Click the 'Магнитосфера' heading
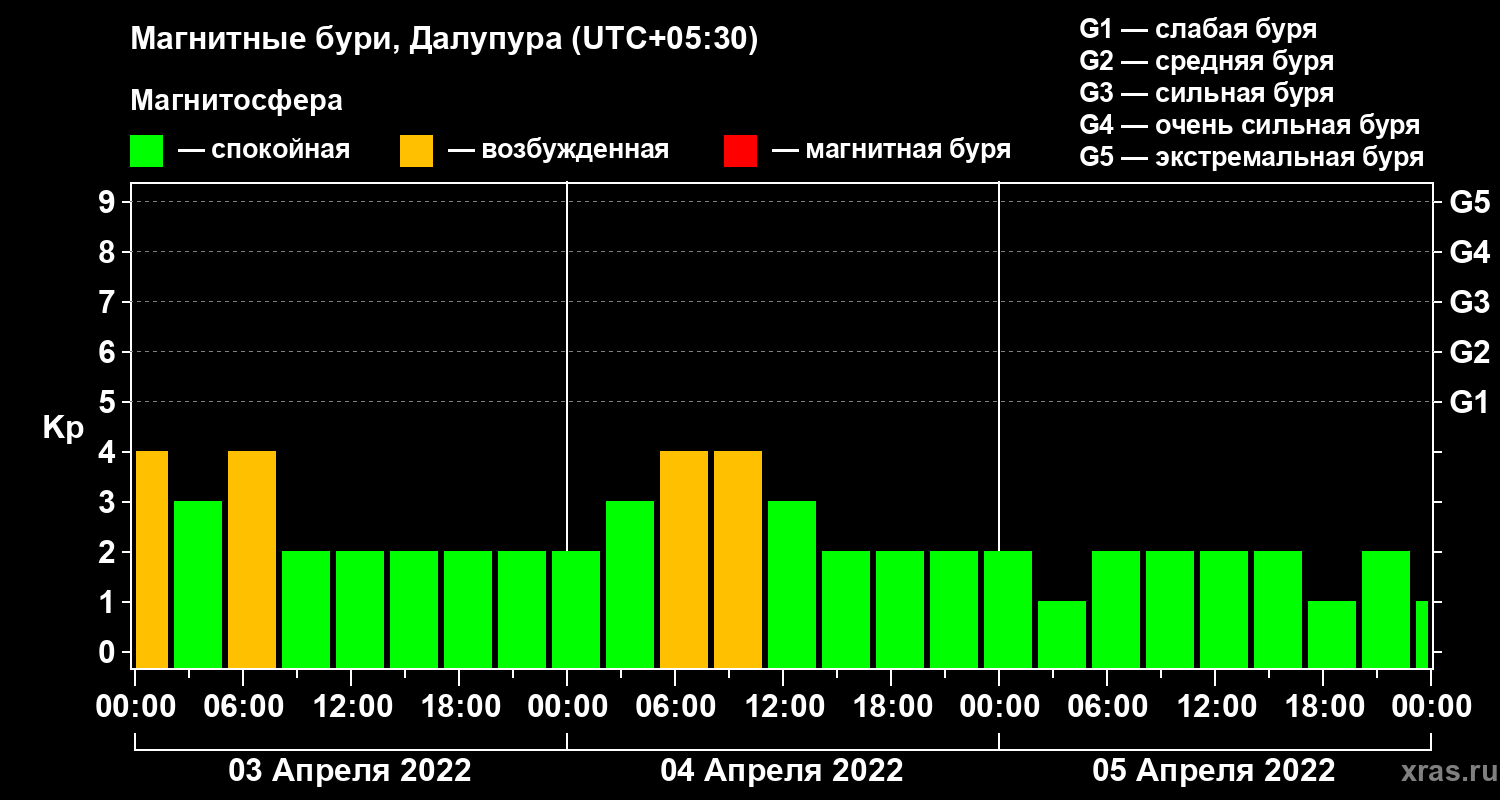The width and height of the screenshot is (1500, 800). (236, 101)
